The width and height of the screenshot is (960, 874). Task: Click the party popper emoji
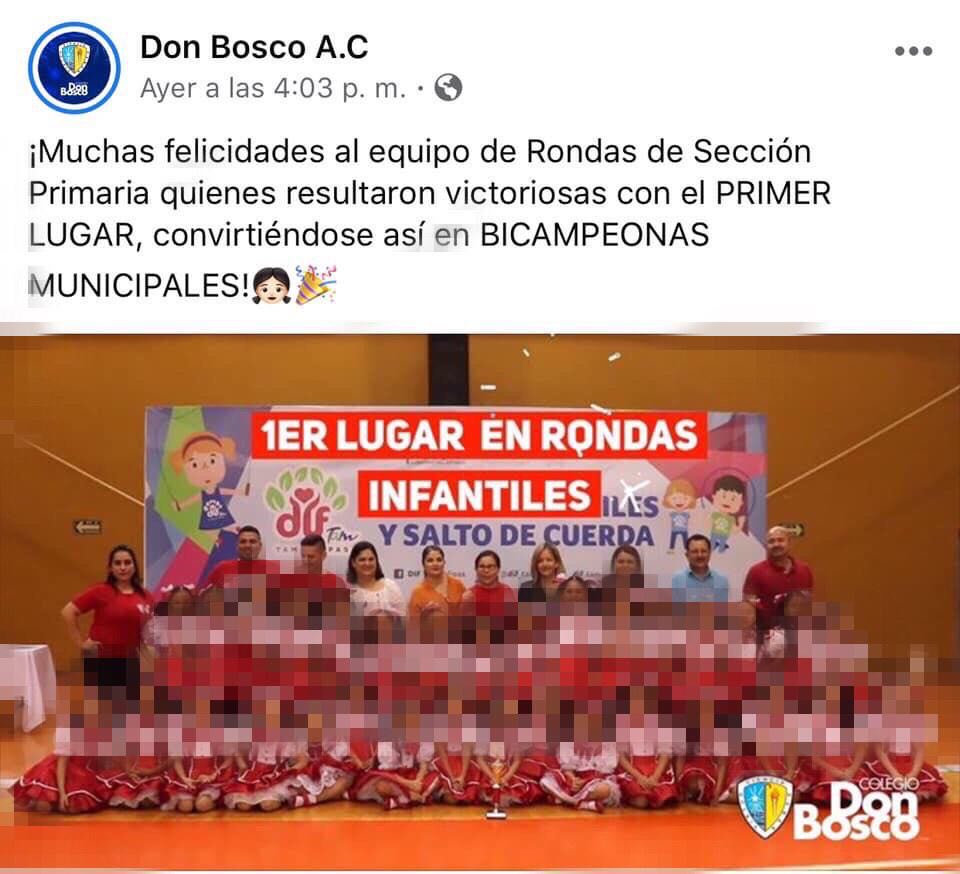click(x=316, y=285)
